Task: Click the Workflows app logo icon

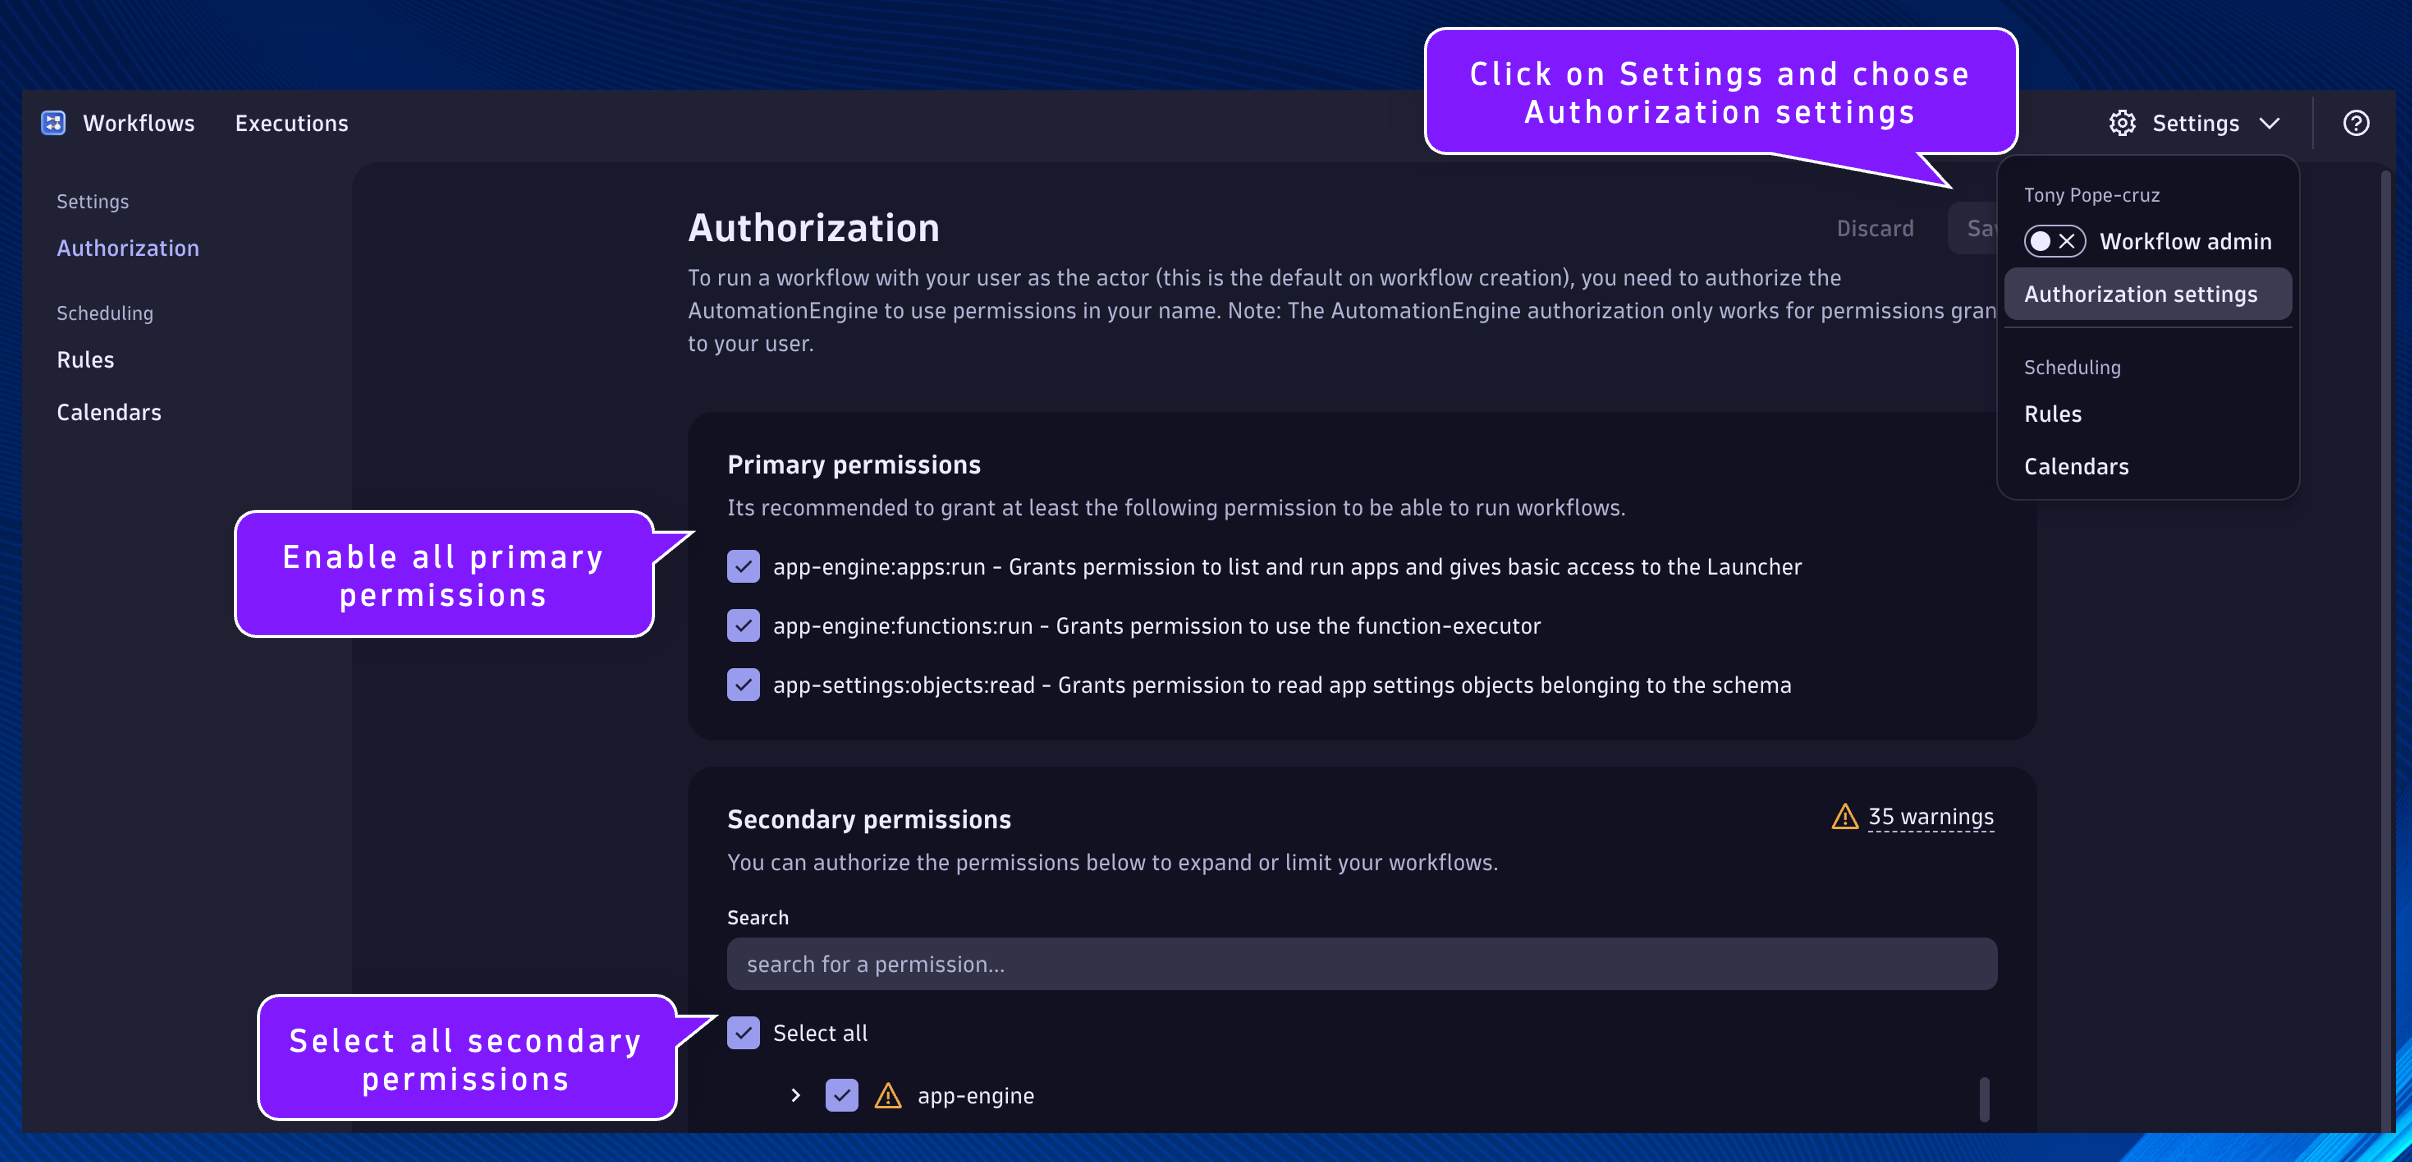Action: (53, 123)
